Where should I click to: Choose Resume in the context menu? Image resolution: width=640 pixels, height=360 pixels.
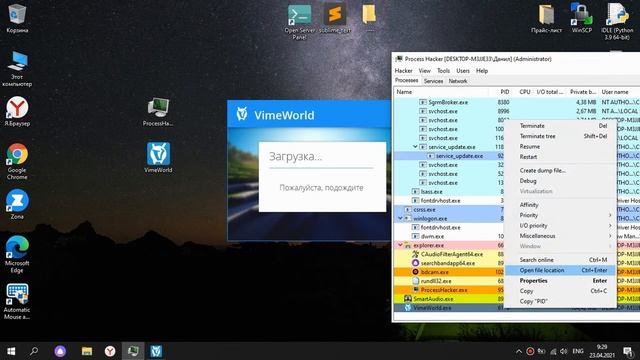pos(560,146)
